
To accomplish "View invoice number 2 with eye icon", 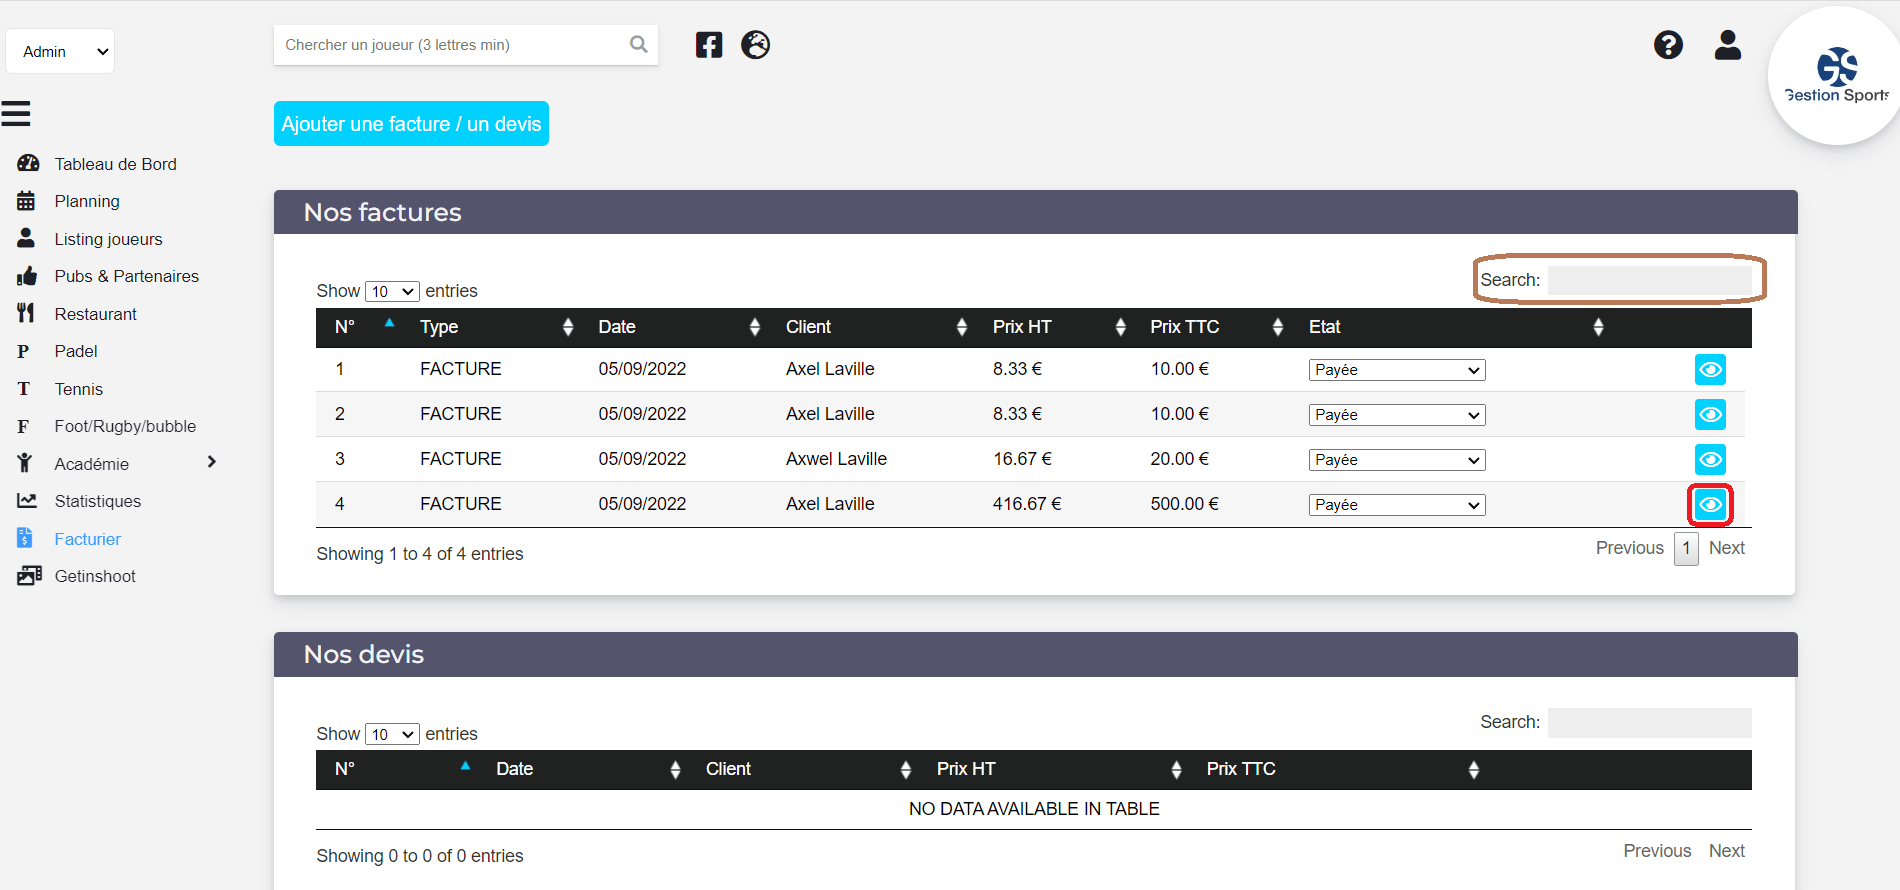I will 1710,415.
